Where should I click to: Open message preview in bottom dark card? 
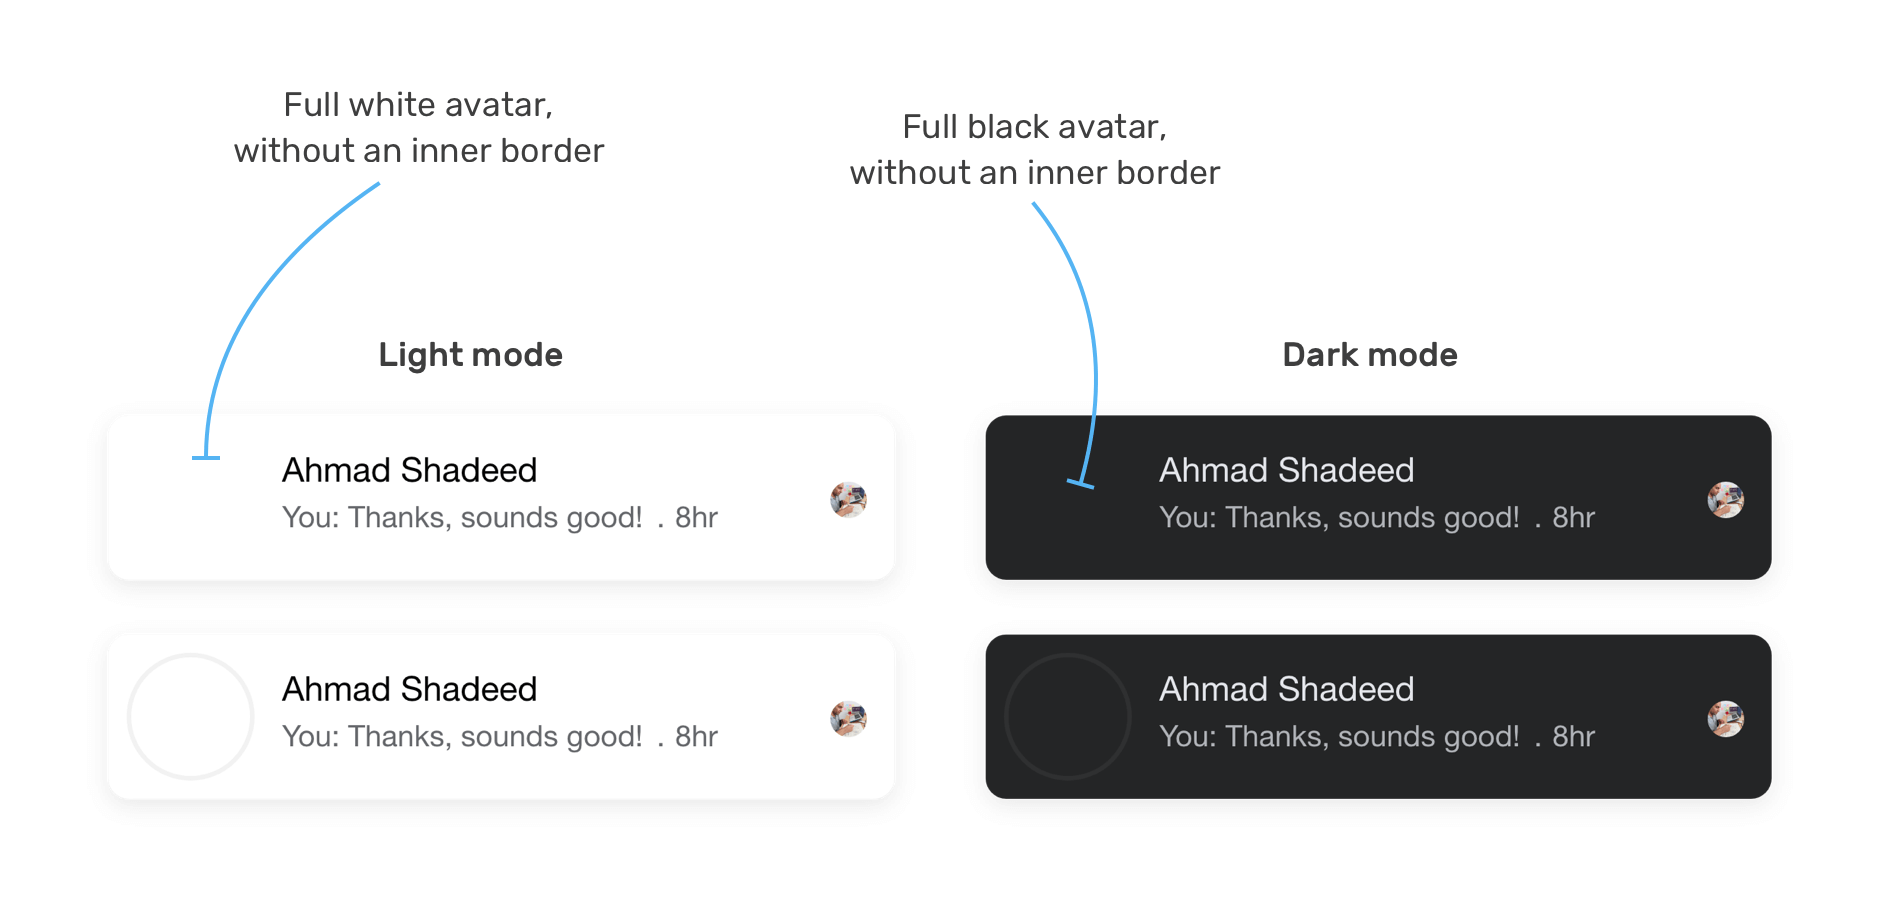(1339, 737)
